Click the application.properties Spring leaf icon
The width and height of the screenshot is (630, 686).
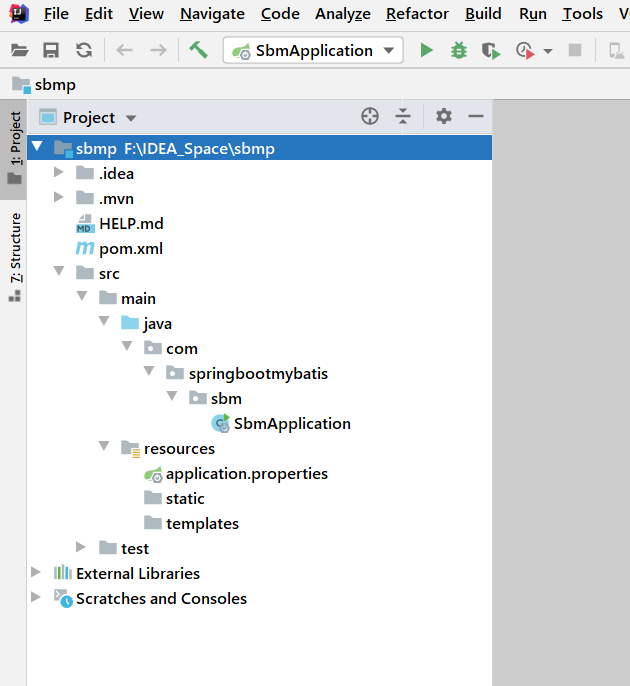click(153, 474)
